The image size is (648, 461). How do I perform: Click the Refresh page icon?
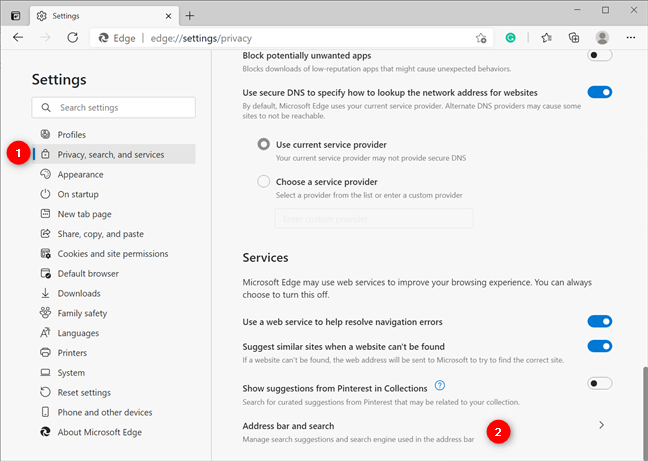click(x=73, y=38)
